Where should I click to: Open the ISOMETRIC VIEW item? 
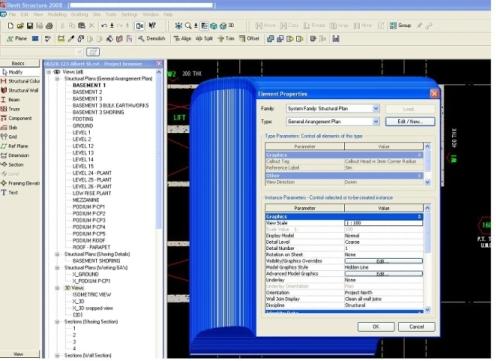click(92, 294)
